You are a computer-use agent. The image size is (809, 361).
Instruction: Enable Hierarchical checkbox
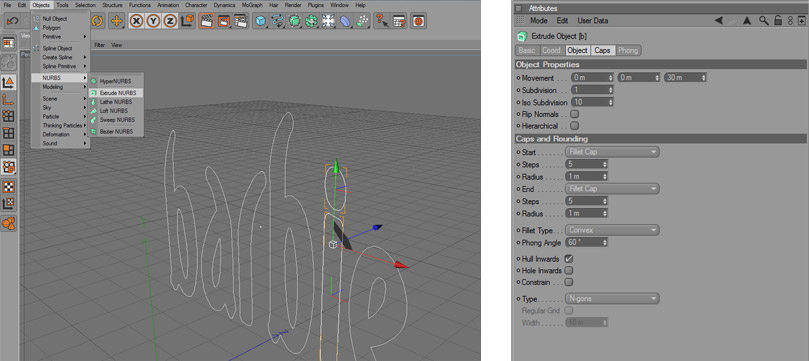click(x=574, y=125)
